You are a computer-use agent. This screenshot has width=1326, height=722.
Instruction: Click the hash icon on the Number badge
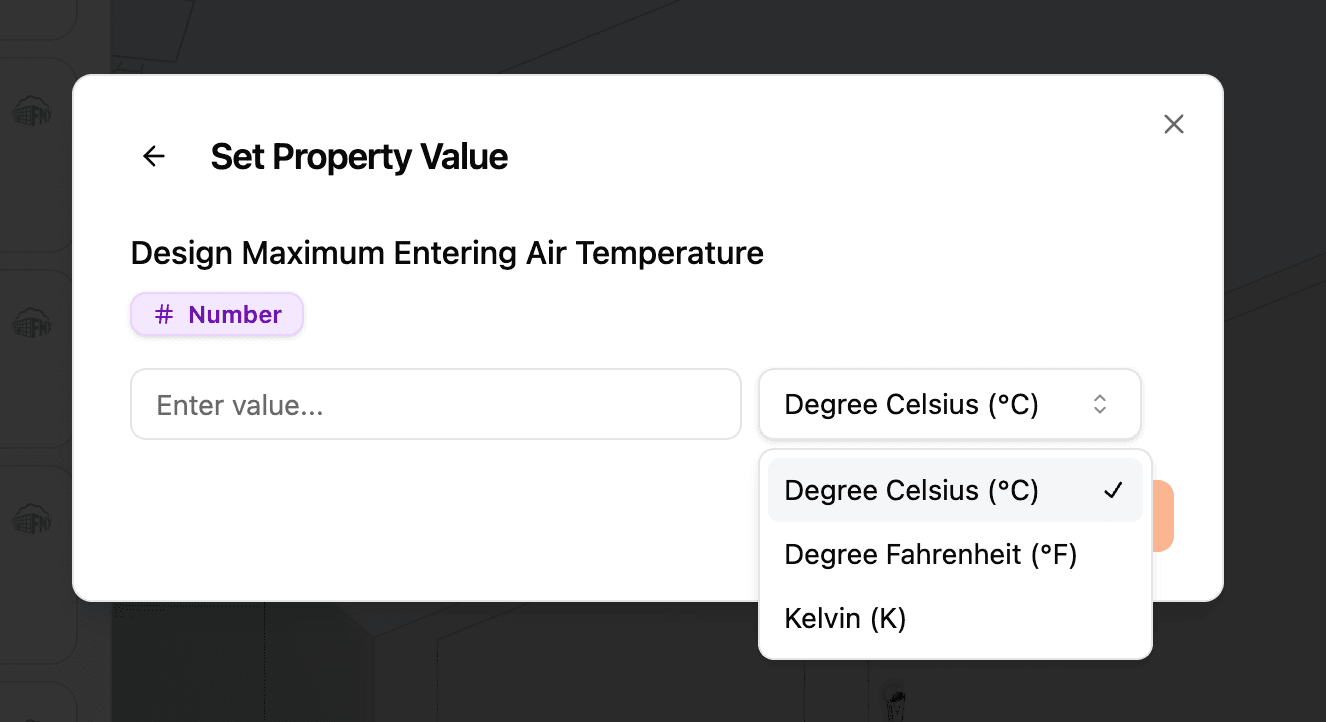click(x=162, y=314)
